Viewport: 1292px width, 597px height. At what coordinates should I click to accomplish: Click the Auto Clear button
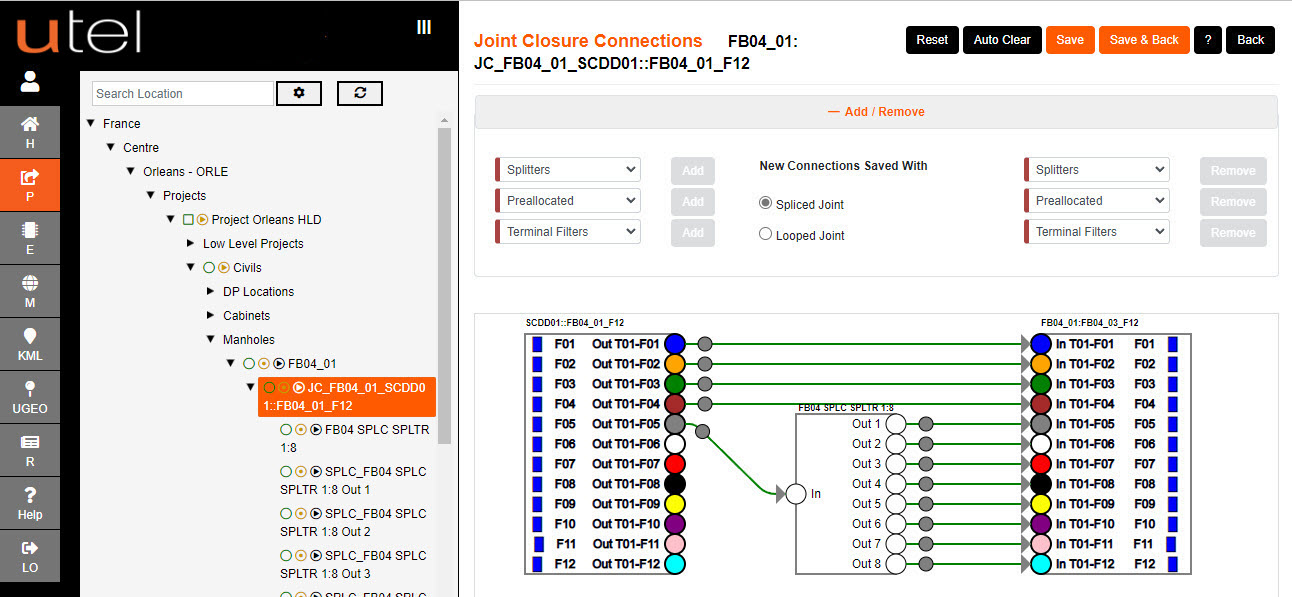(x=1002, y=40)
